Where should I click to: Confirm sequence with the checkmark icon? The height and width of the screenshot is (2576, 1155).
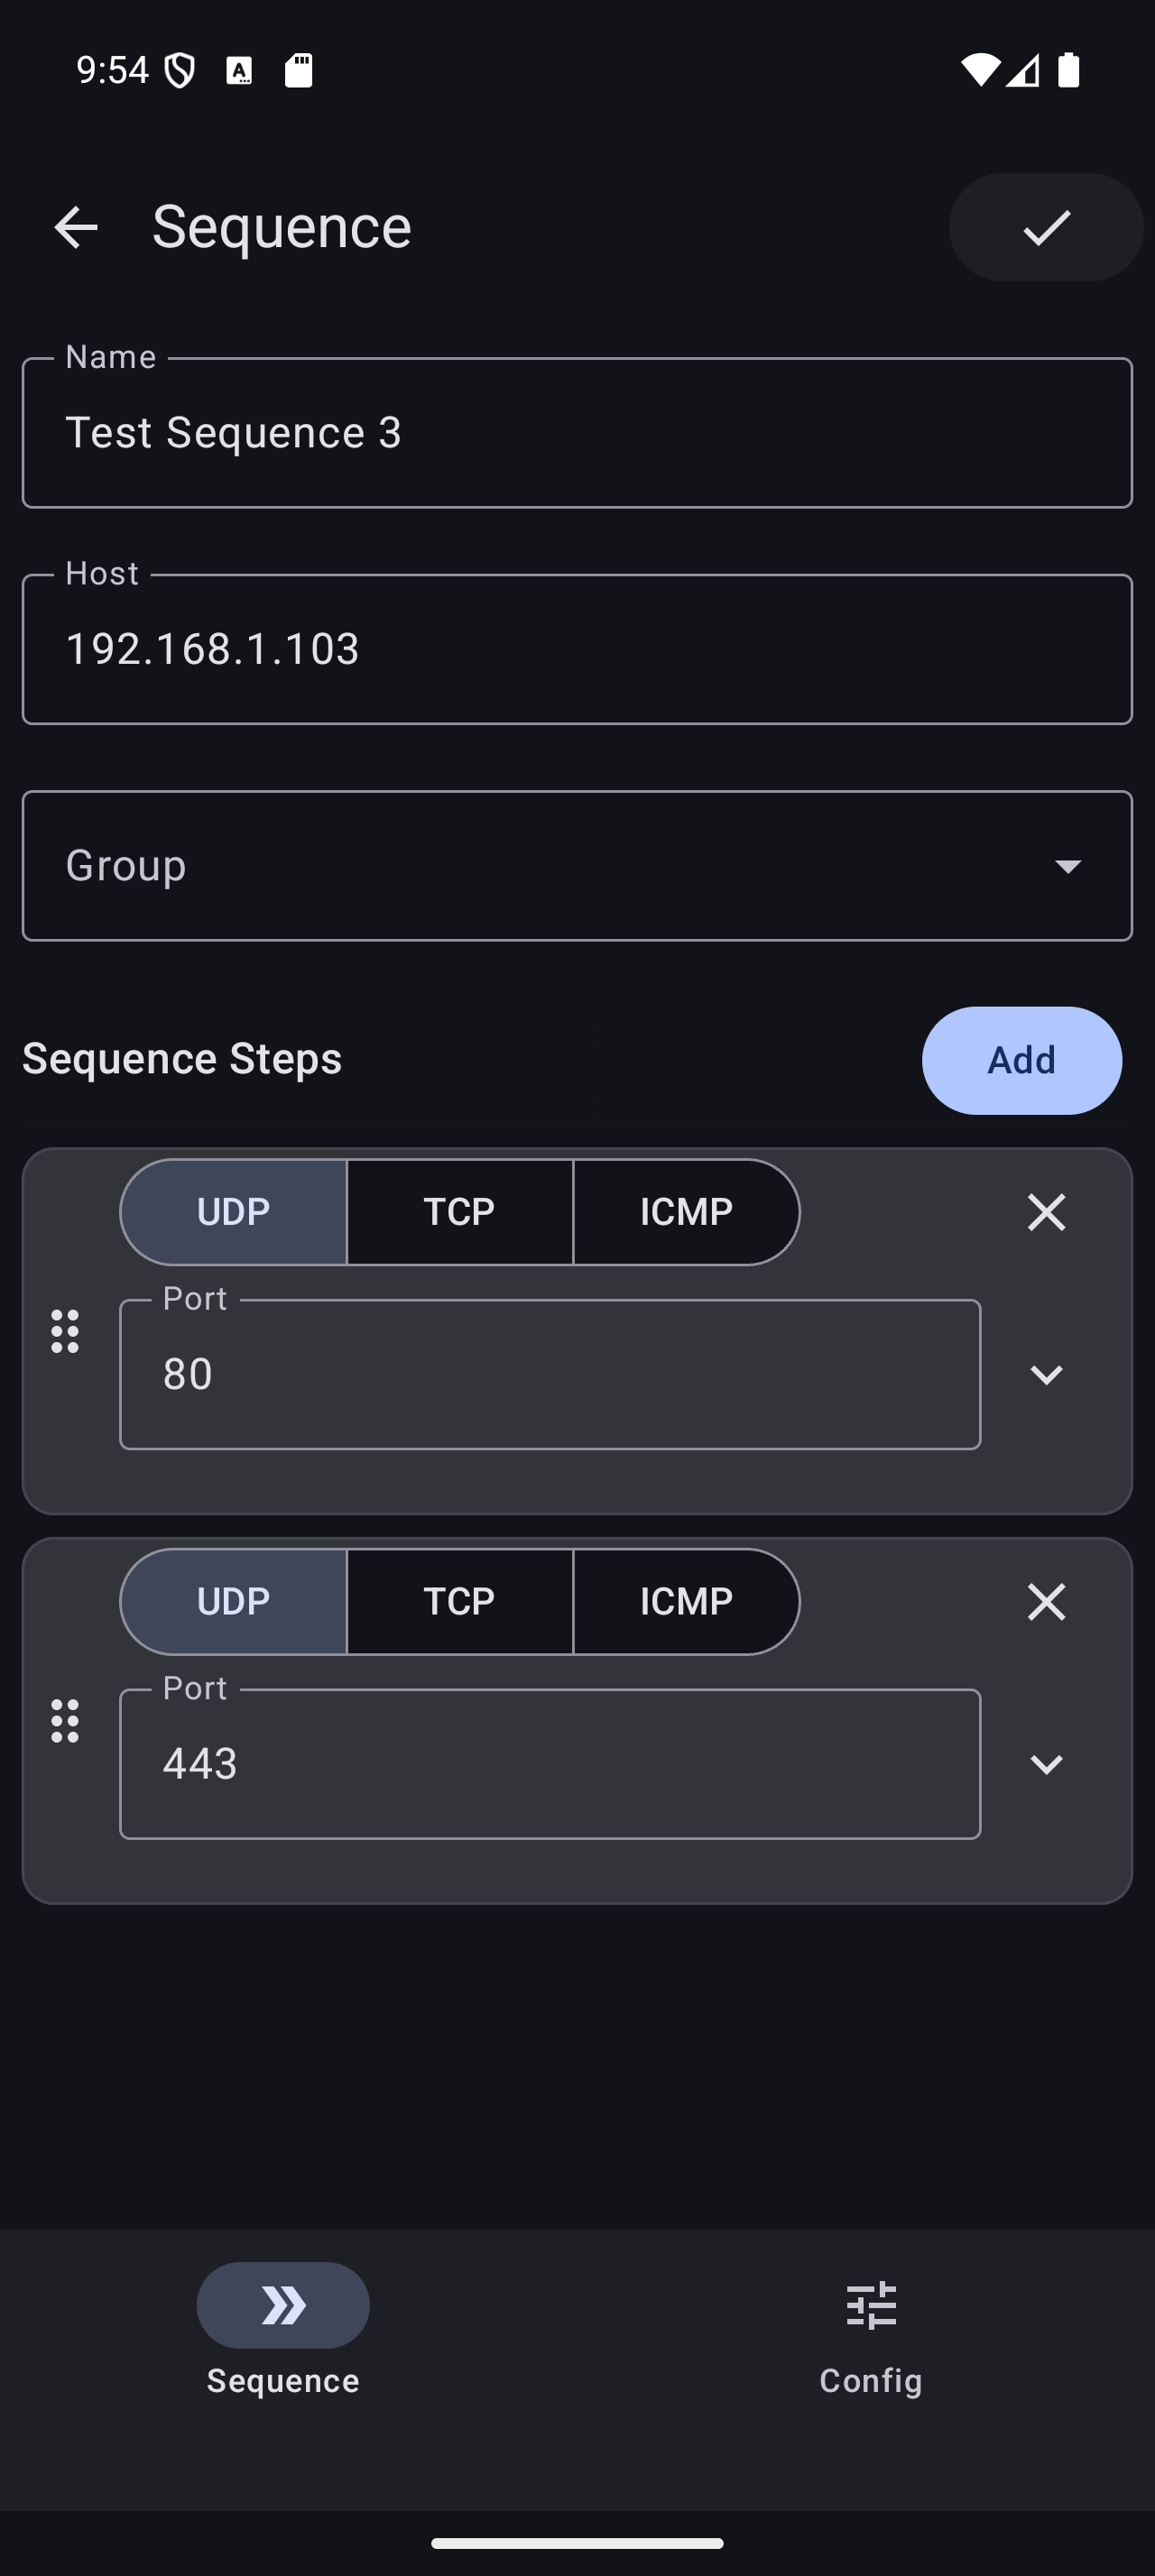tap(1046, 227)
